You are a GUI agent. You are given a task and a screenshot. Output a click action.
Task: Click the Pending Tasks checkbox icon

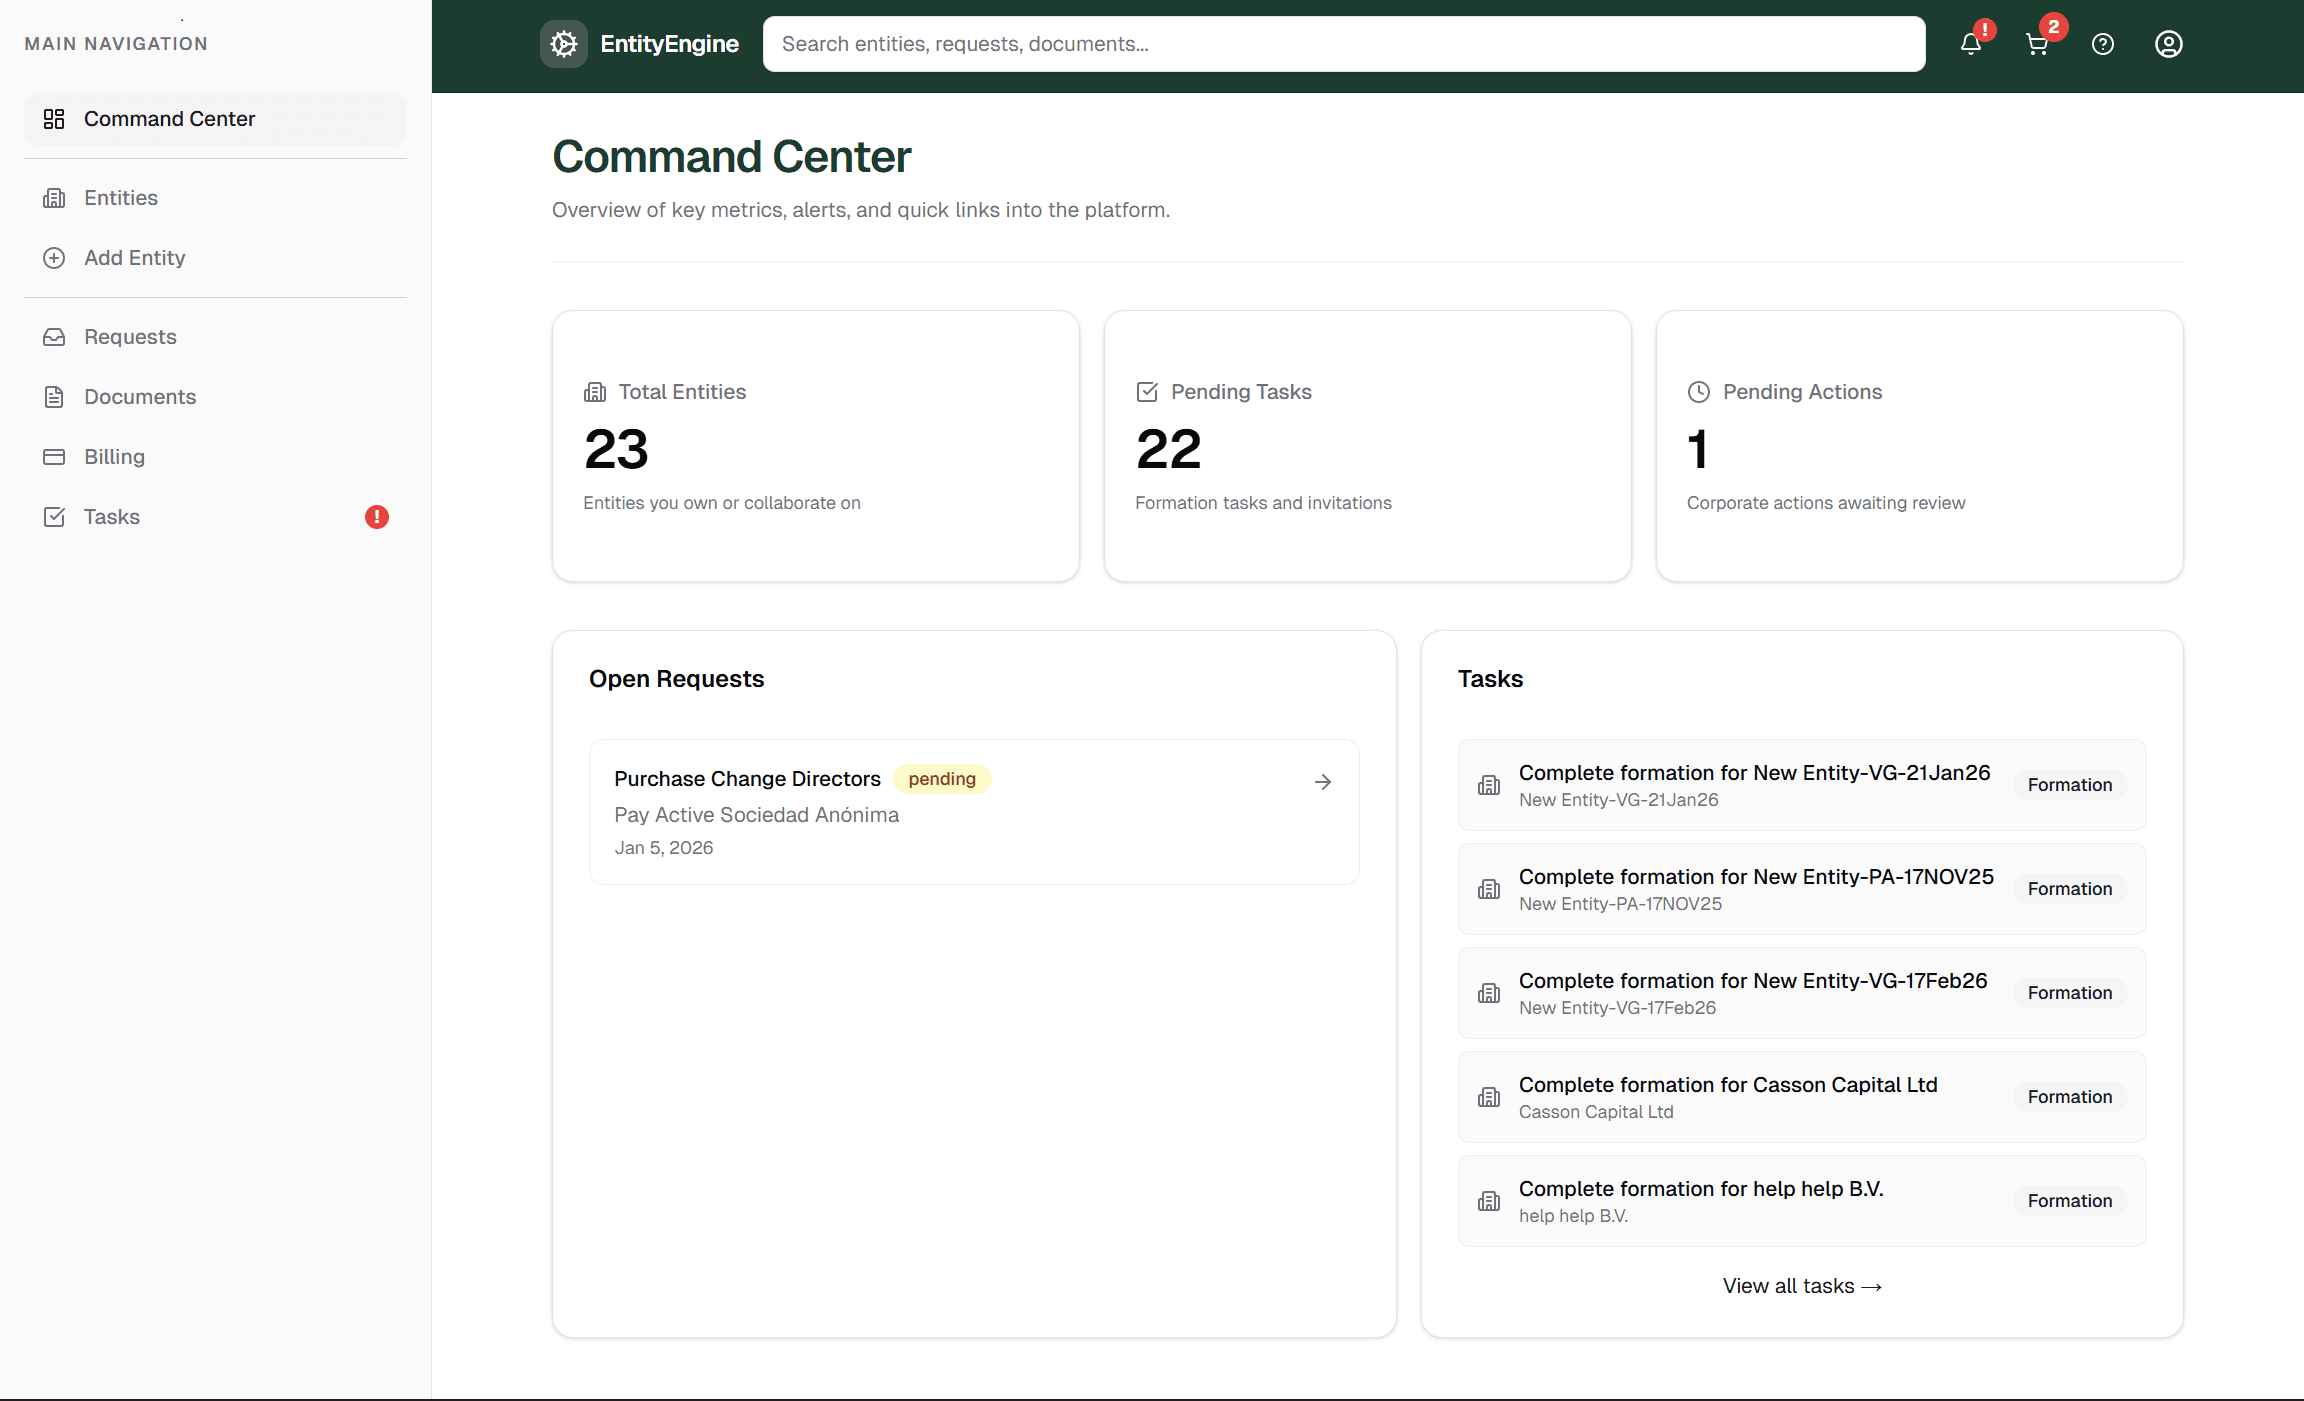1146,392
